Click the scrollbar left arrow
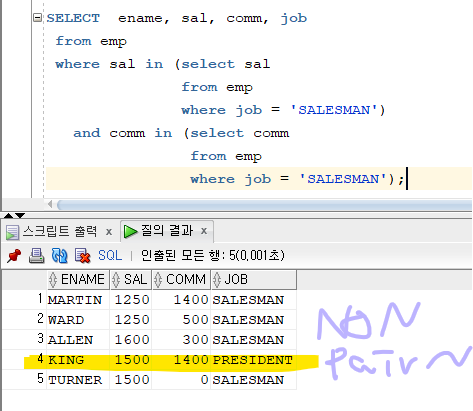Image resolution: width=473 pixels, height=411 pixels. 50,204
